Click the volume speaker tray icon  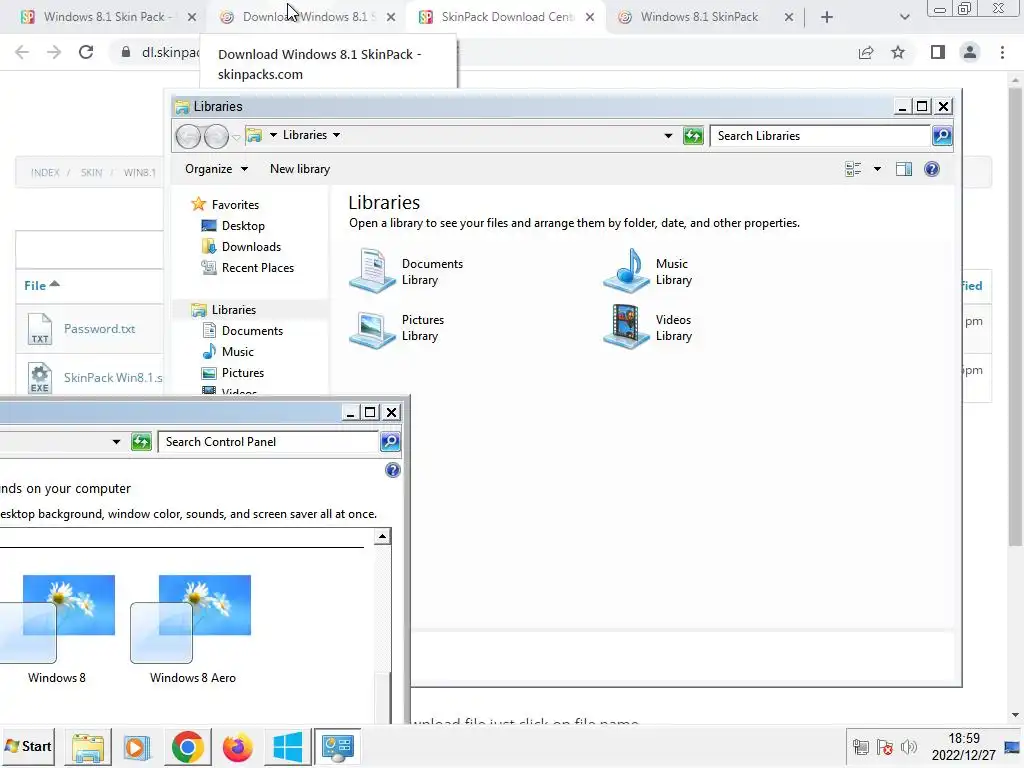pos(909,747)
